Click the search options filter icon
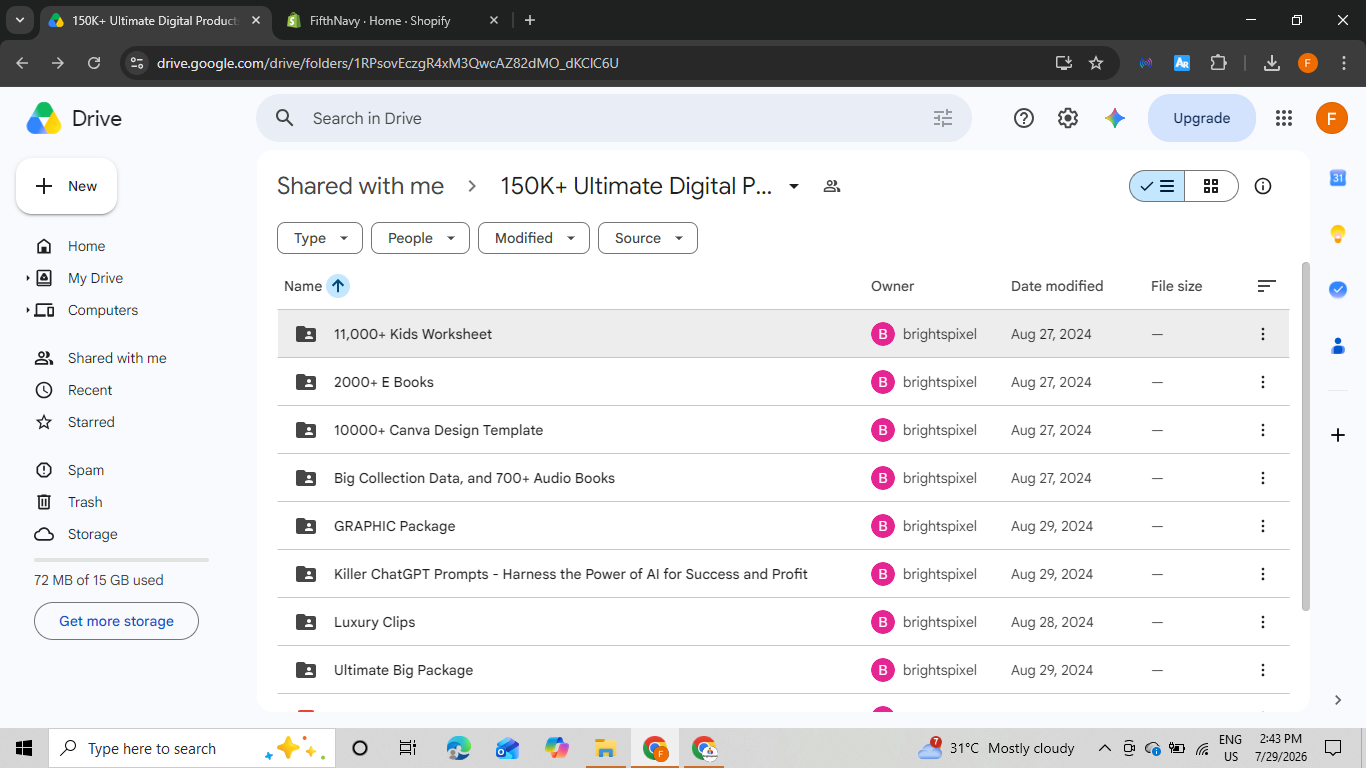Image resolution: width=1366 pixels, height=768 pixels. [x=943, y=118]
